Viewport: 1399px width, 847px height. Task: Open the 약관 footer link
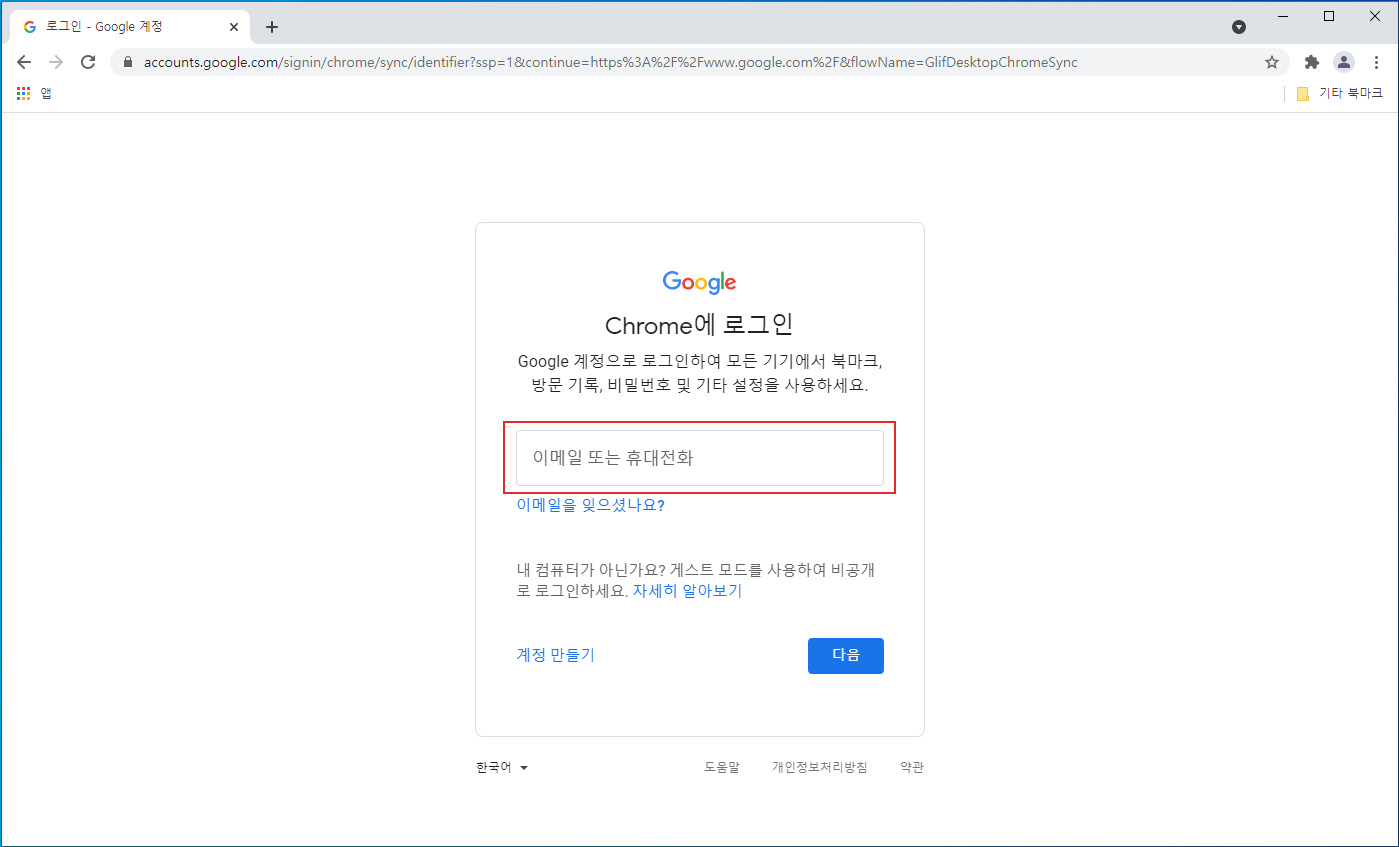point(912,767)
